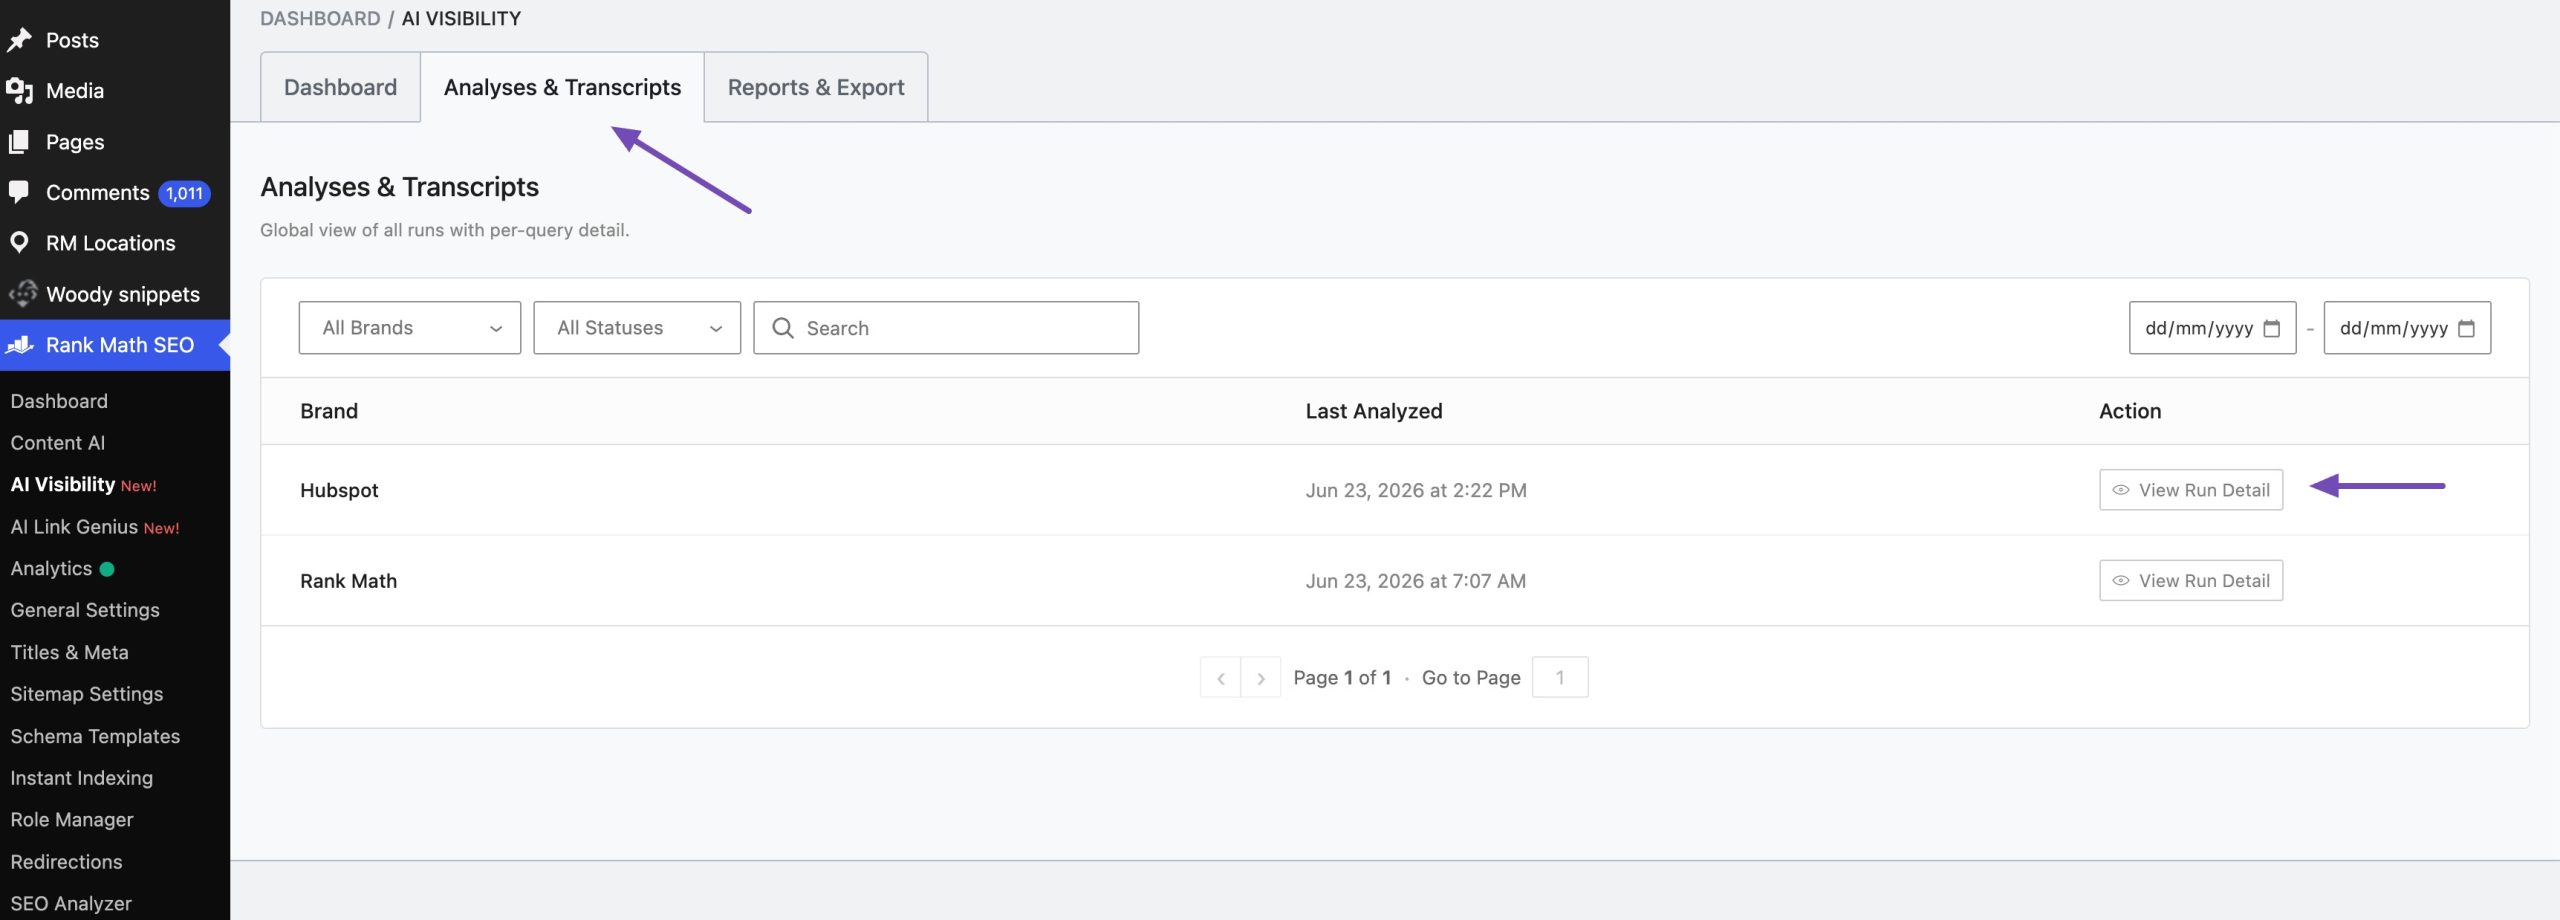Click the Last Analyzed column header
The width and height of the screenshot is (2560, 920).
[1374, 411]
